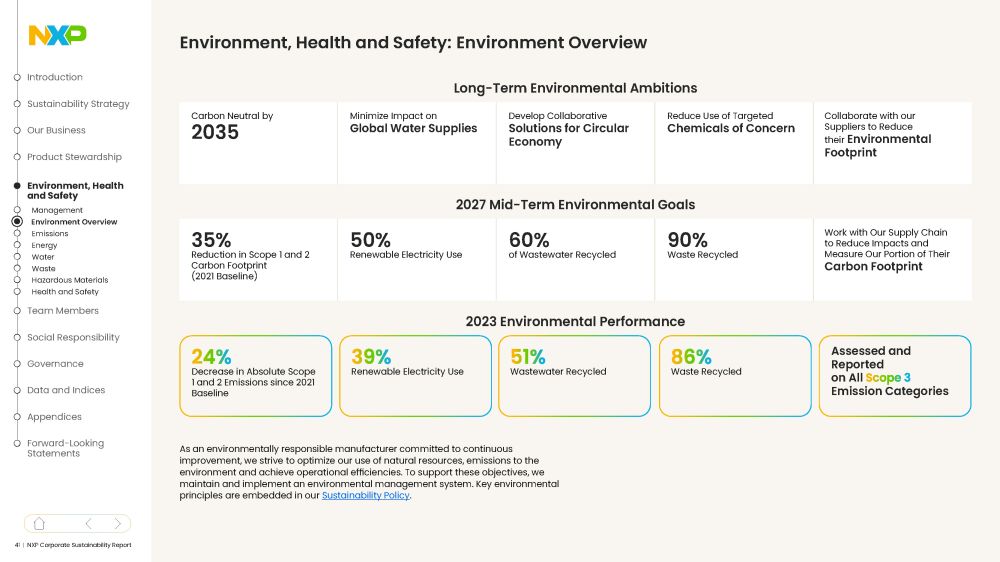Expand the Social Responsibility section

click(73, 338)
